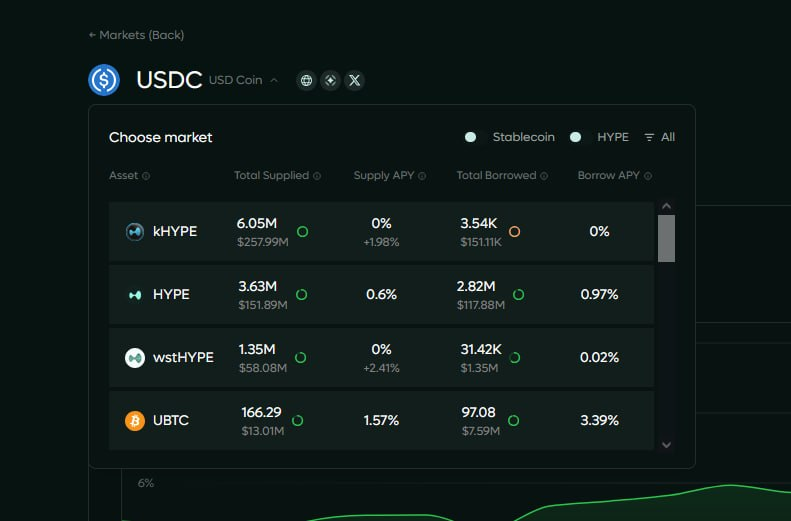Click kHYPE total supplied 6.05M
This screenshot has height=521, width=791.
pos(257,223)
